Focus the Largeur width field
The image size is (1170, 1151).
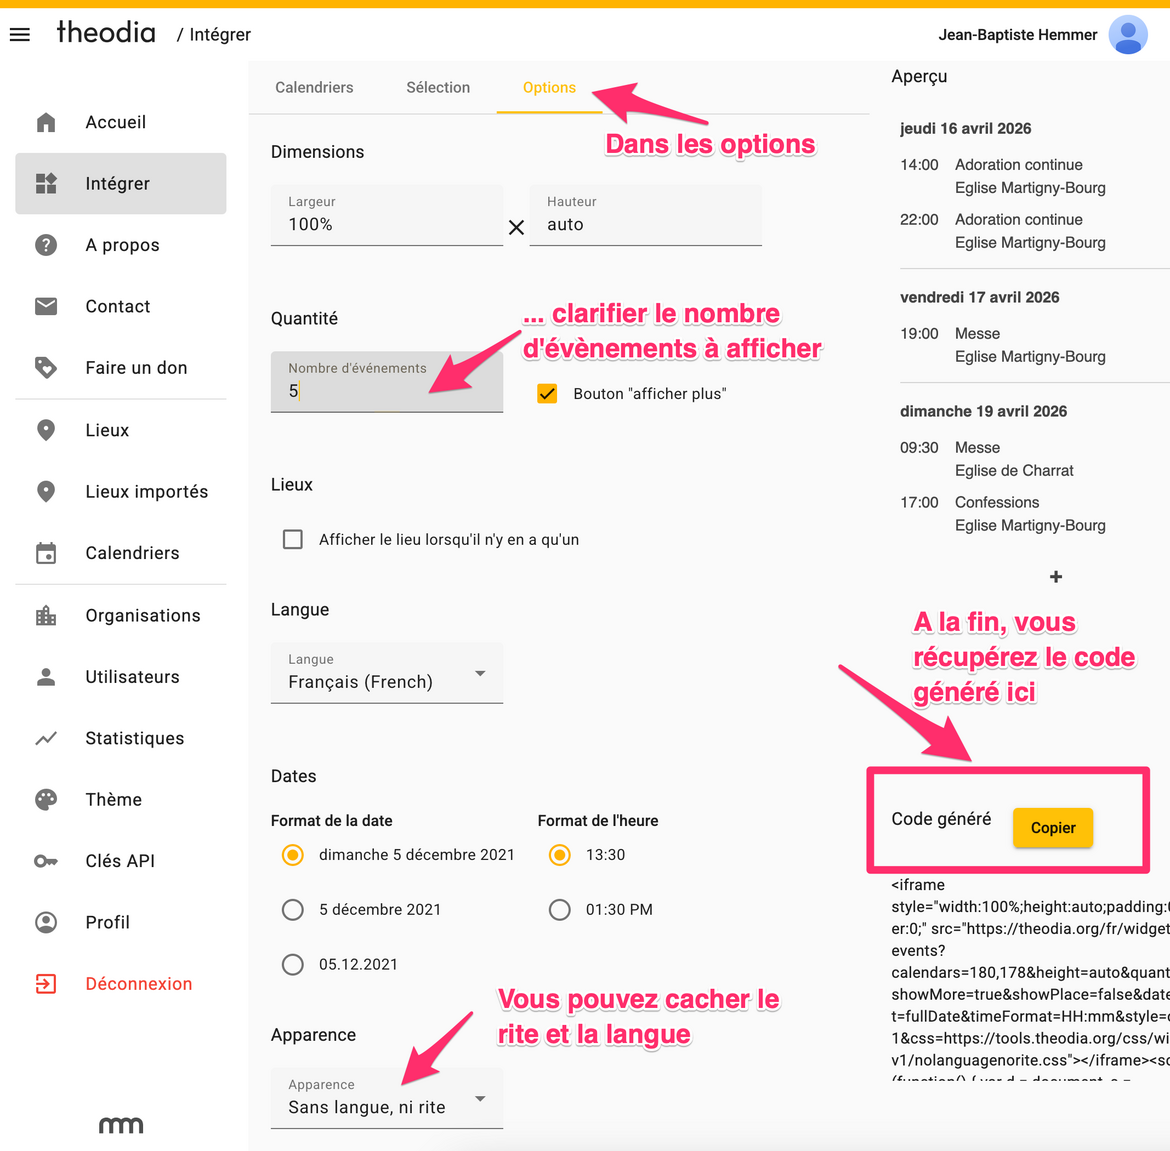387,216
